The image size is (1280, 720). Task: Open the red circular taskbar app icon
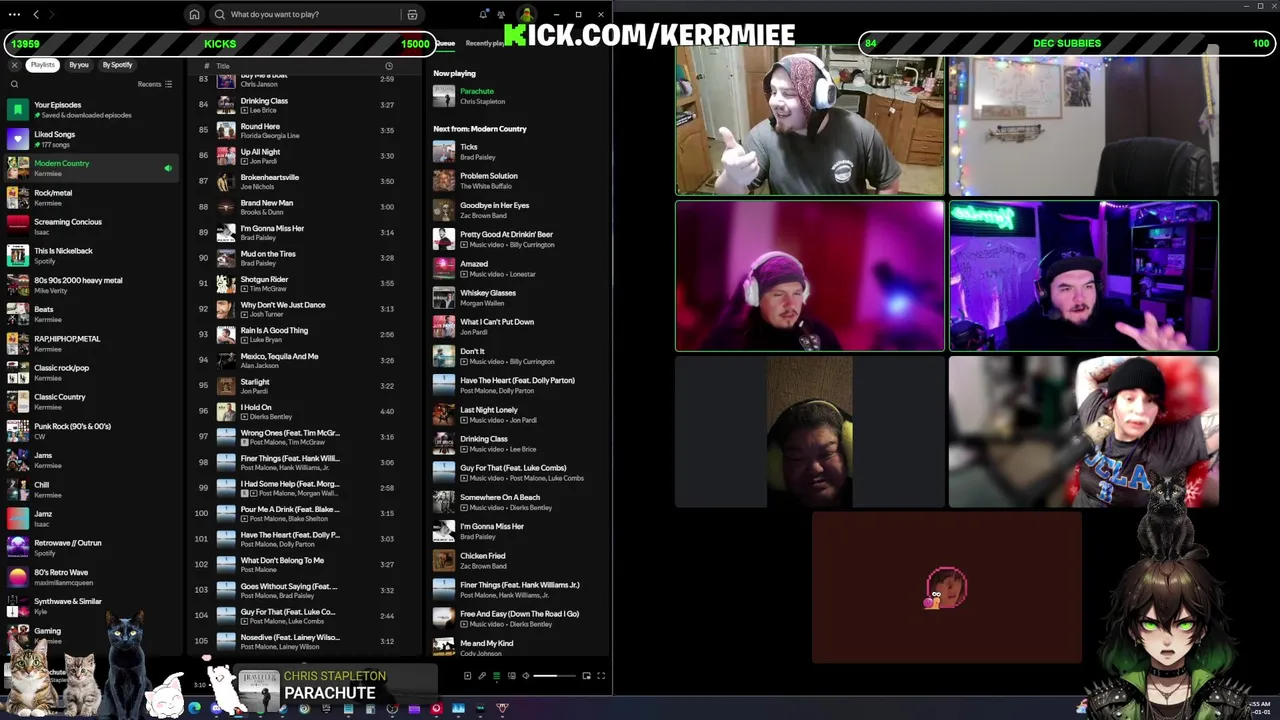pyautogui.click(x=436, y=708)
